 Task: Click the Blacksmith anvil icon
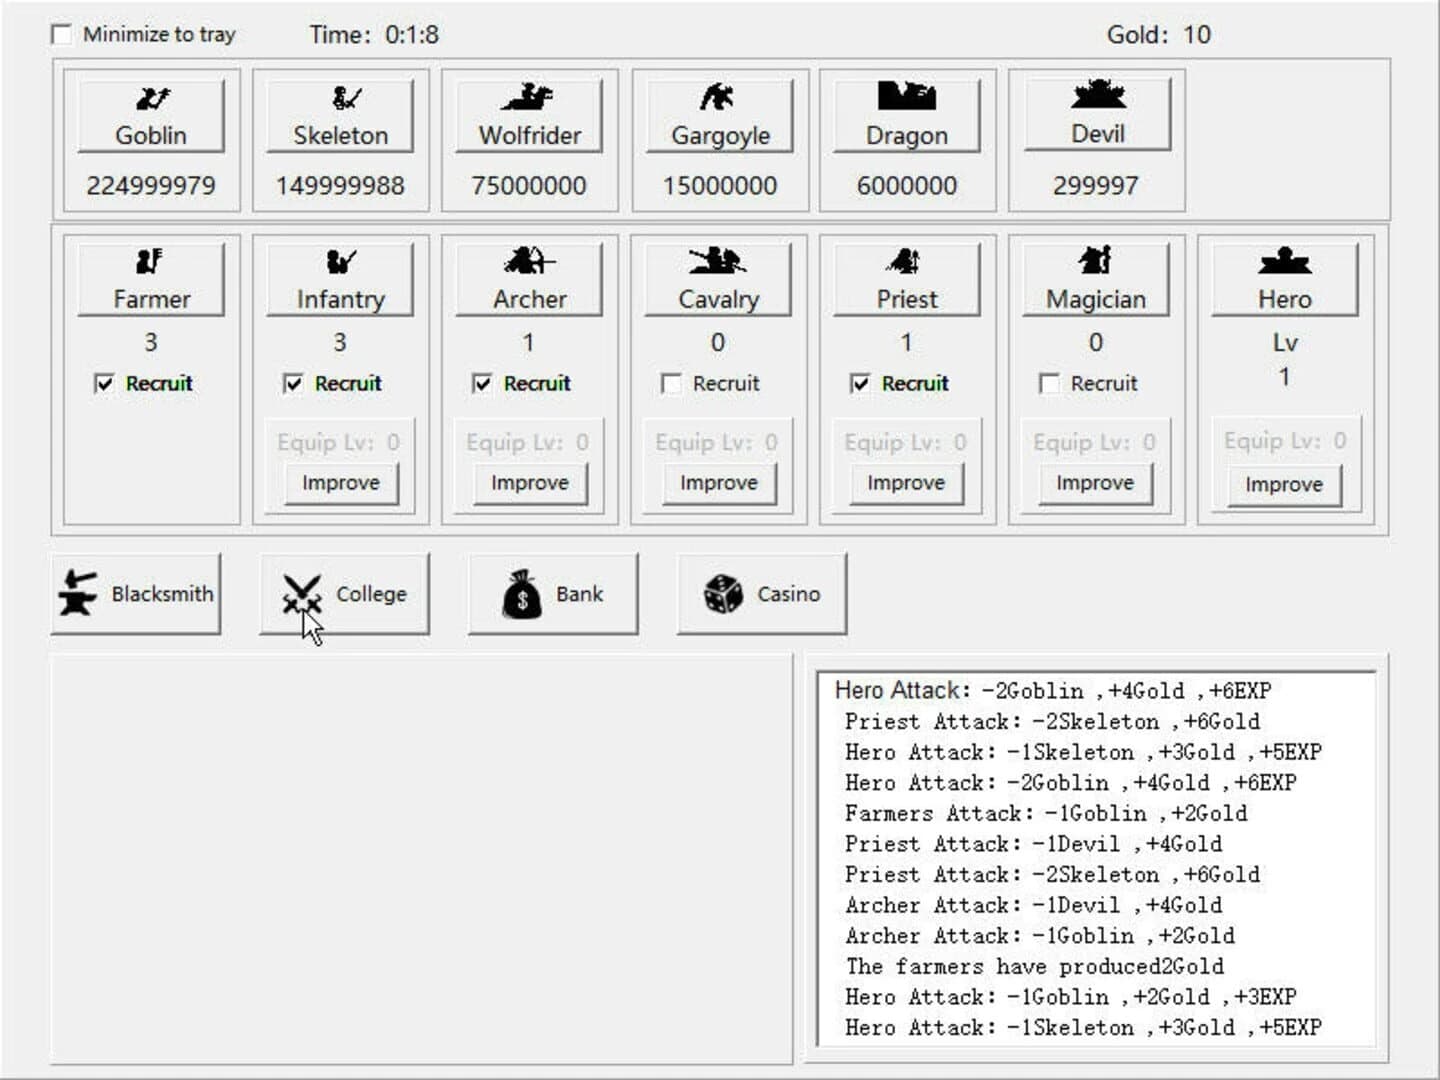75,592
